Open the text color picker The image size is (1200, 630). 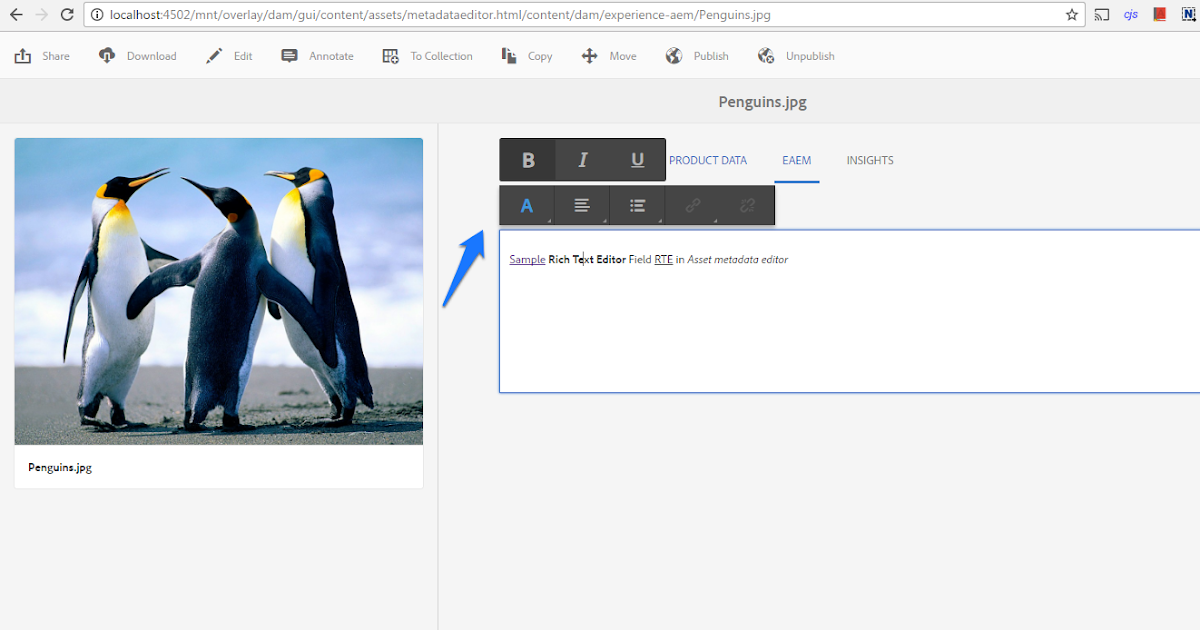pyautogui.click(x=527, y=205)
